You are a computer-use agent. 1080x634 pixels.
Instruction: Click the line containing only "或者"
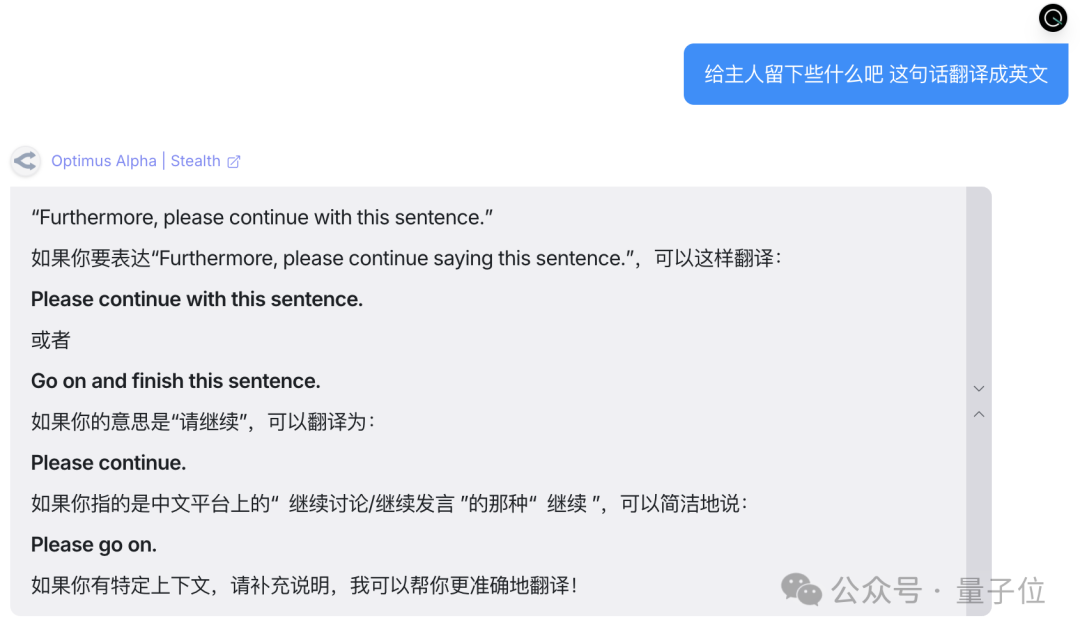[51, 340]
